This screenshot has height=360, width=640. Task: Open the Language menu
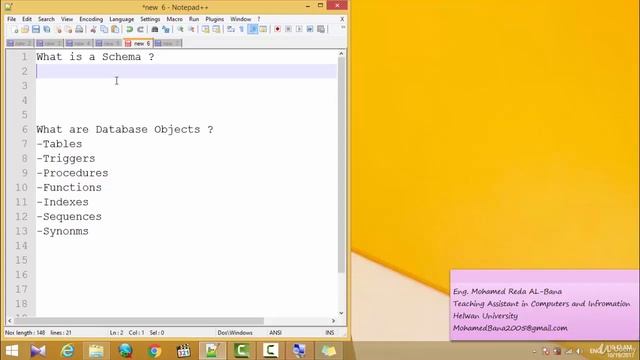pyautogui.click(x=122, y=19)
